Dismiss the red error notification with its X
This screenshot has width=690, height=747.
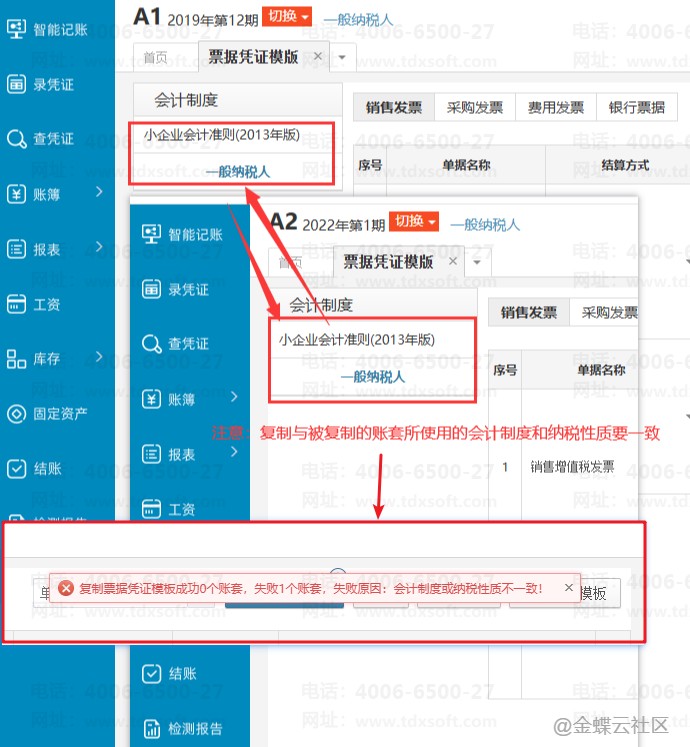click(x=569, y=588)
